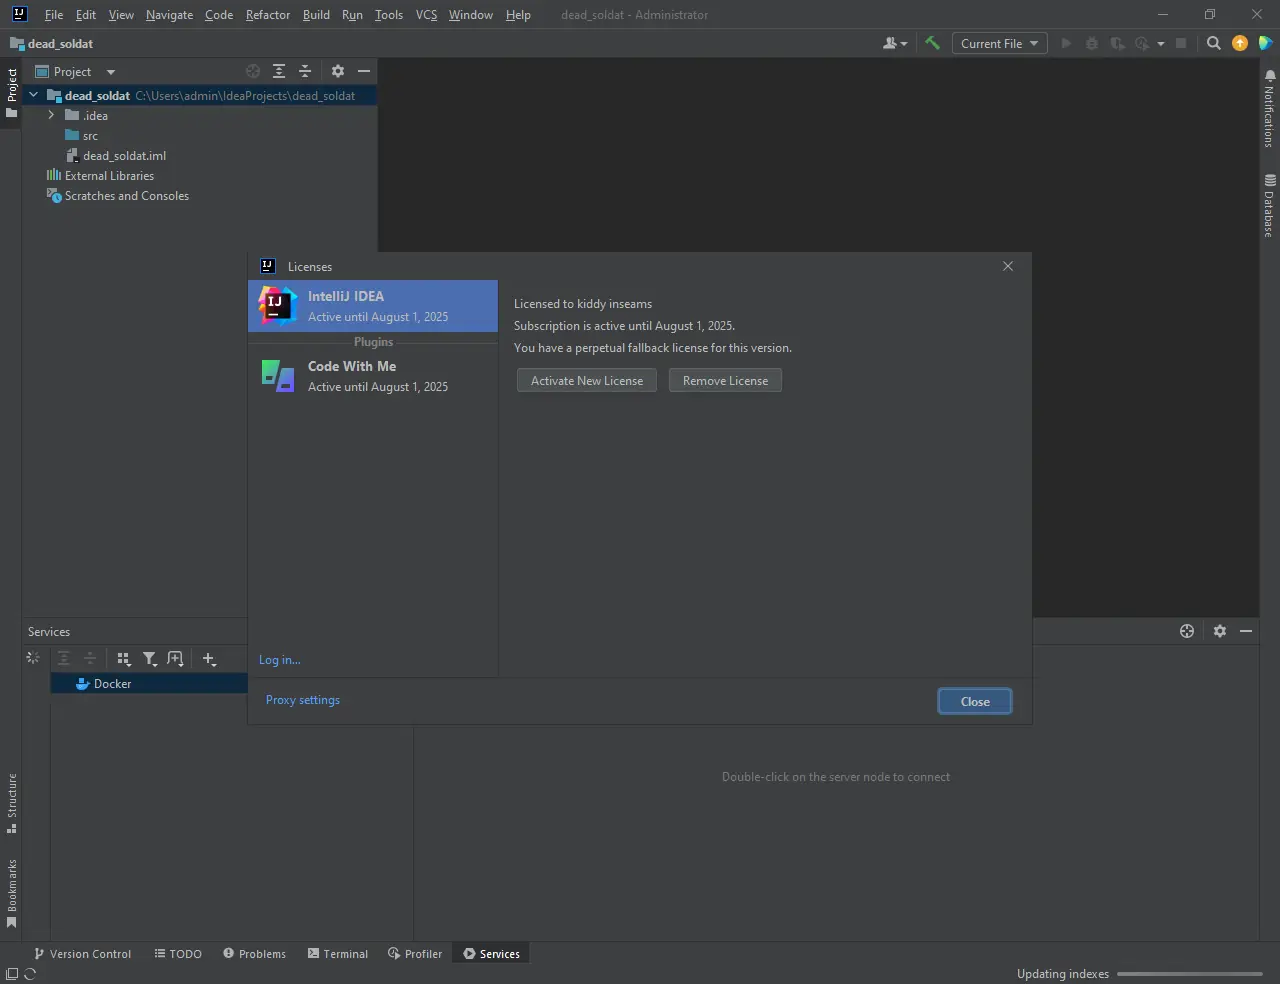Hide the Project tool window
The width and height of the screenshot is (1280, 984).
click(364, 71)
